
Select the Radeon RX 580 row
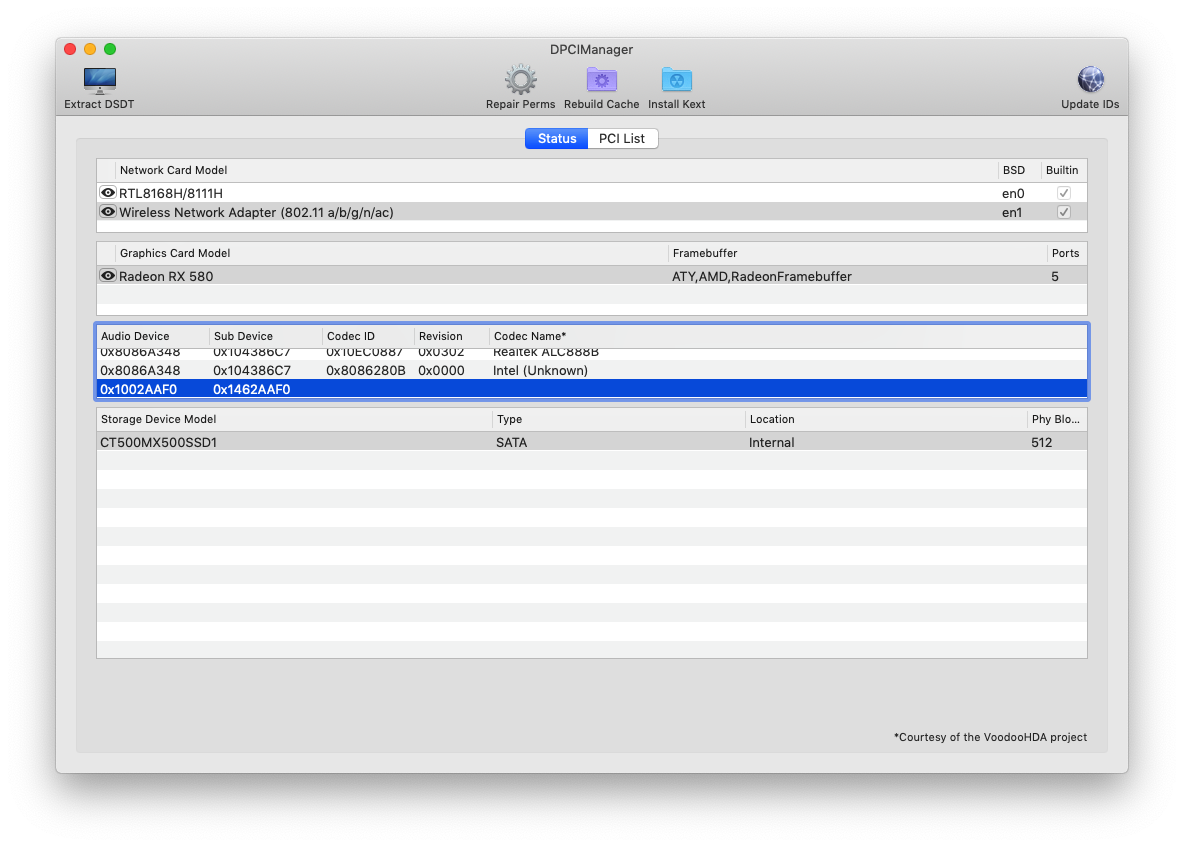(x=592, y=276)
